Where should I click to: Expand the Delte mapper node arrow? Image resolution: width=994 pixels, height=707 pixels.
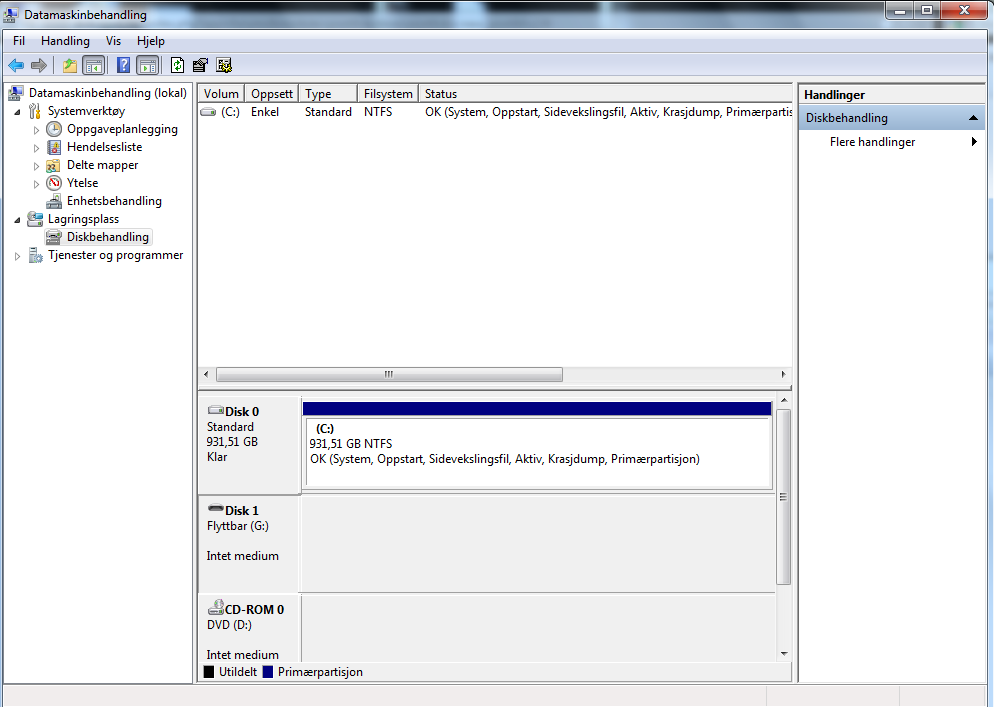[36, 166]
